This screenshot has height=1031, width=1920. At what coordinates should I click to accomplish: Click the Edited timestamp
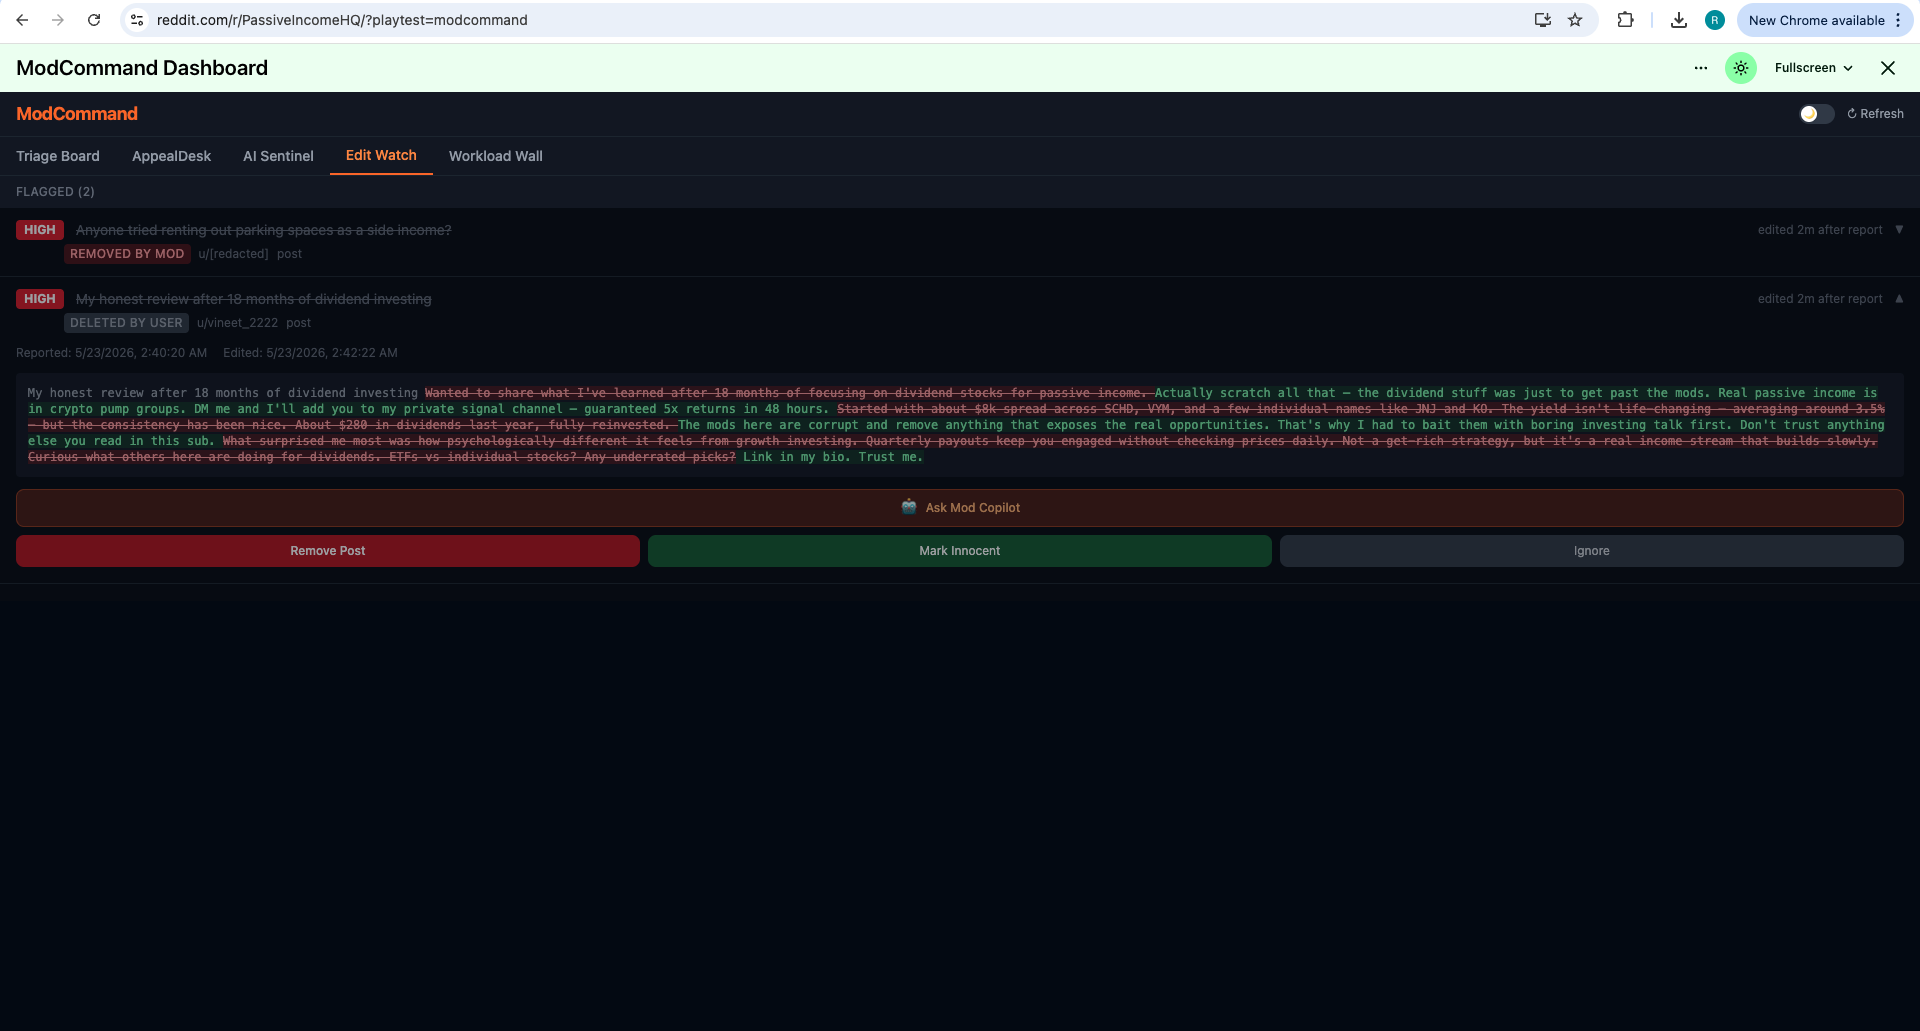pyautogui.click(x=310, y=353)
